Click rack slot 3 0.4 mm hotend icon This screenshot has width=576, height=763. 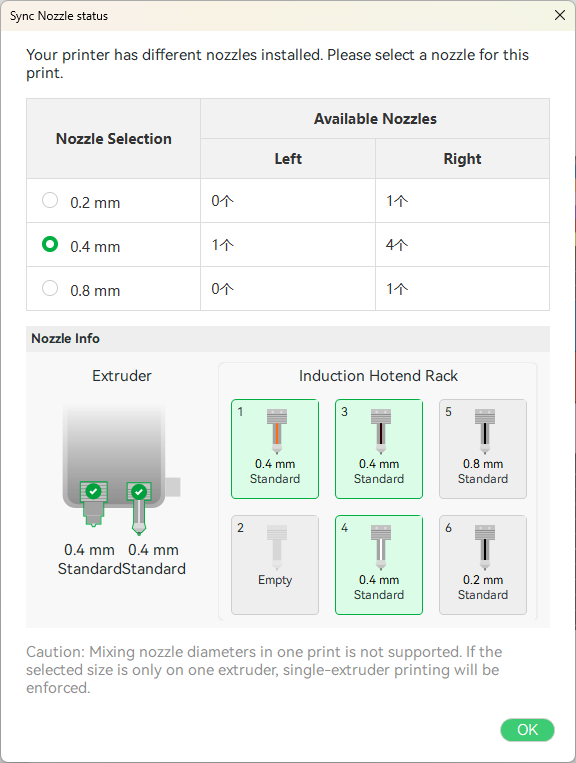(380, 431)
